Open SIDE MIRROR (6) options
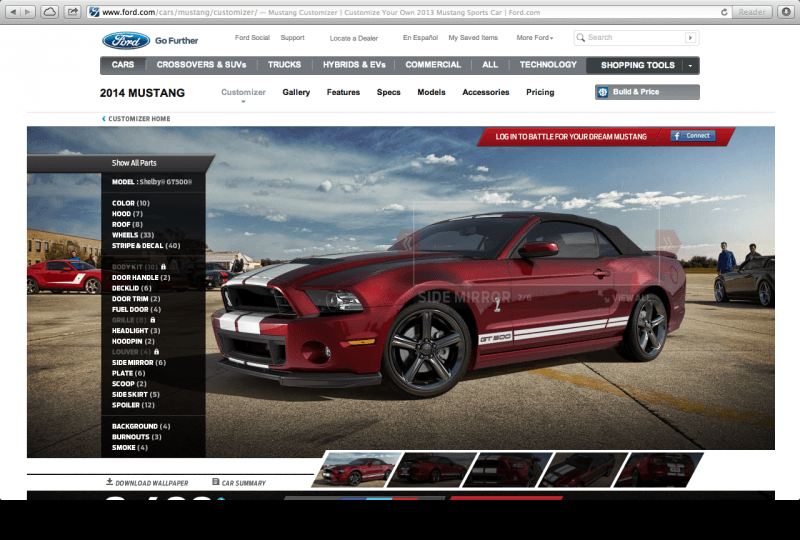800x540 pixels. click(x=139, y=363)
